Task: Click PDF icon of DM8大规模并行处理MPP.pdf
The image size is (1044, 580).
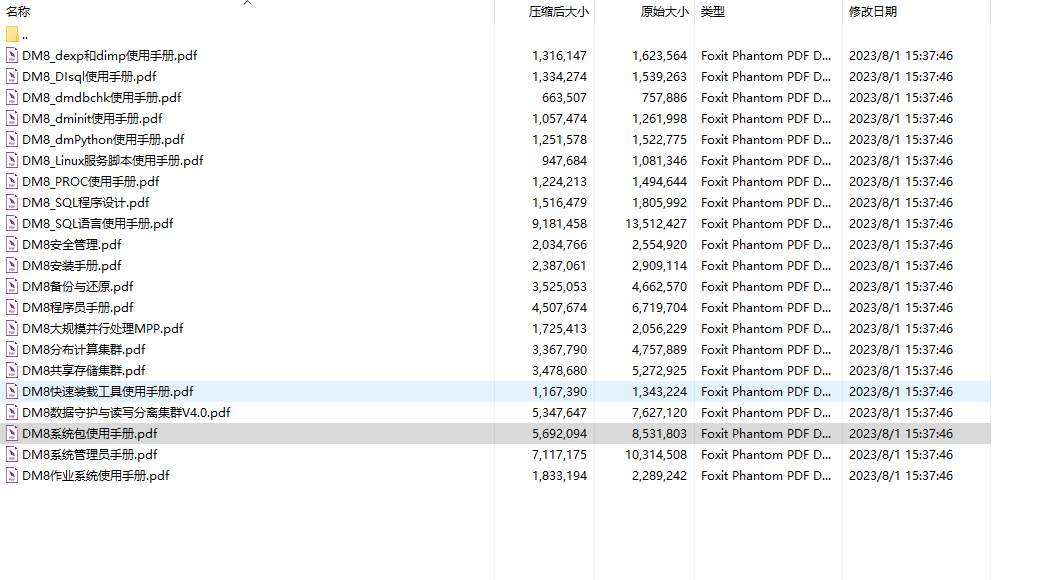Action: coord(12,328)
